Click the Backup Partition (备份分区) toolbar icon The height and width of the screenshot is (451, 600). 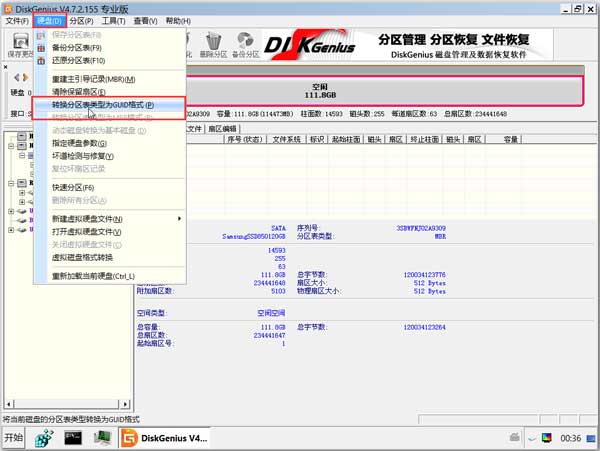click(x=246, y=45)
